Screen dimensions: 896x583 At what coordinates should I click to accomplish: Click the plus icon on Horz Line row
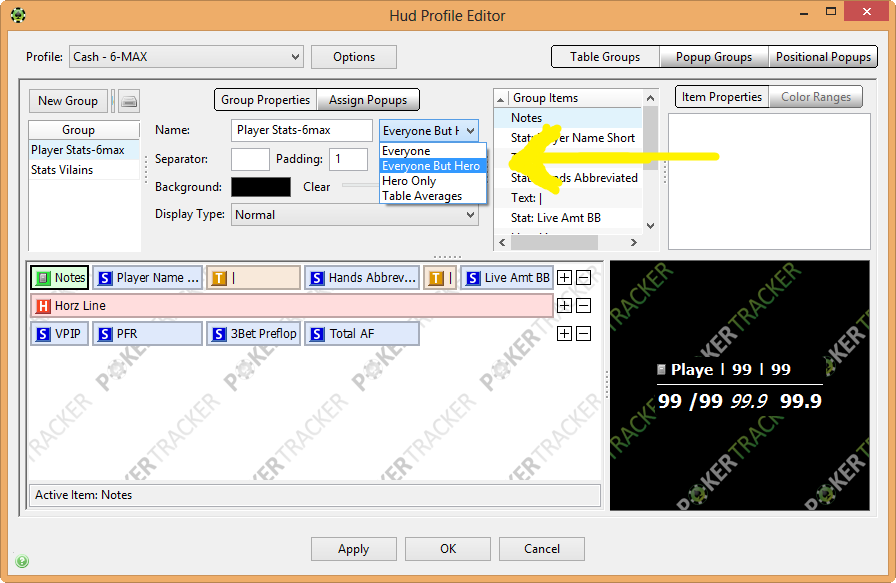565,305
